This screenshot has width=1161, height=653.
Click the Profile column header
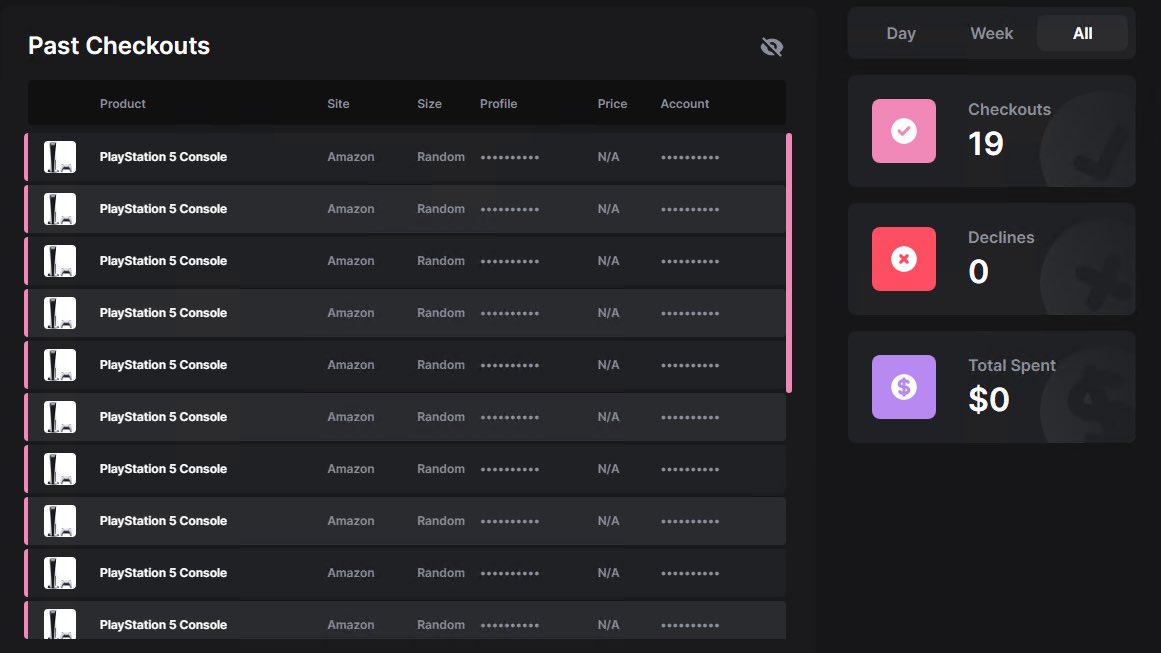[498, 104]
